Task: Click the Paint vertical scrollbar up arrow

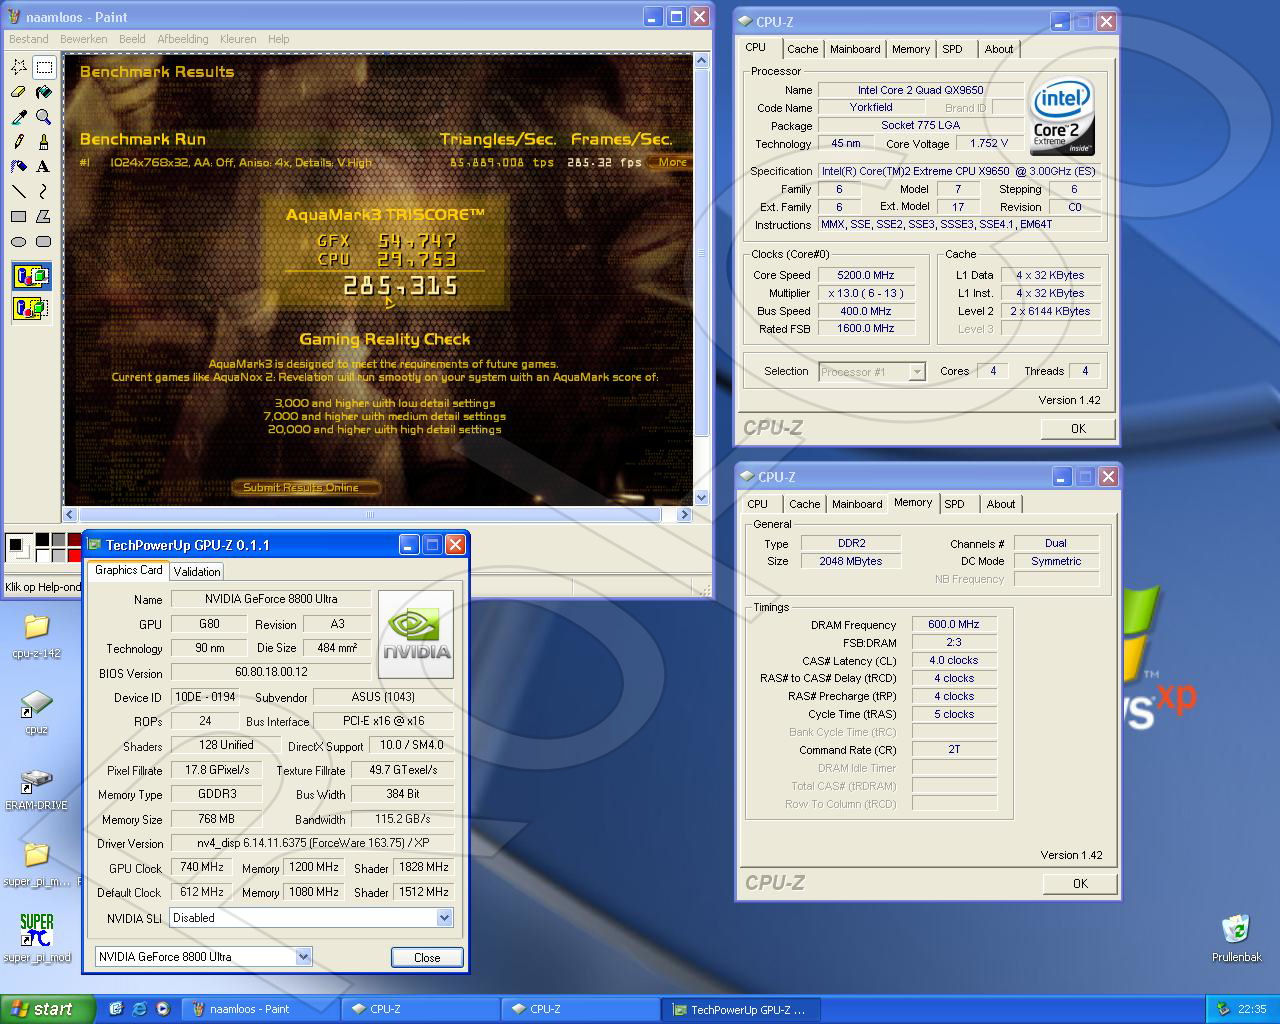Action: coord(701,61)
